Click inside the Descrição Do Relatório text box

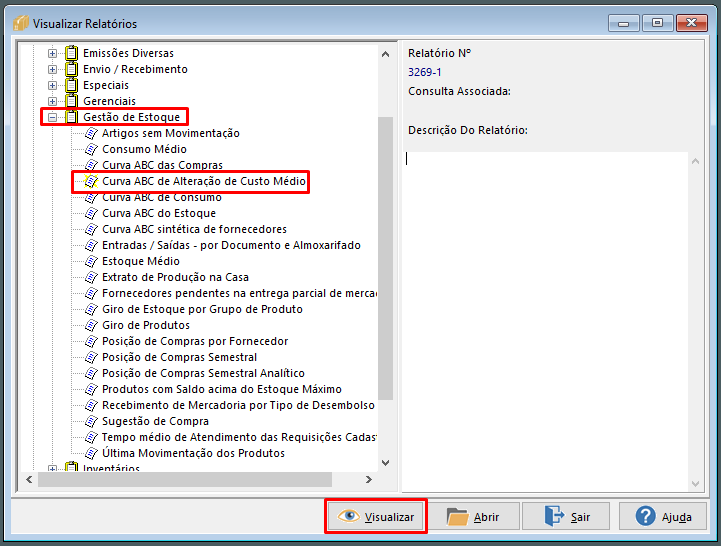coord(546,321)
